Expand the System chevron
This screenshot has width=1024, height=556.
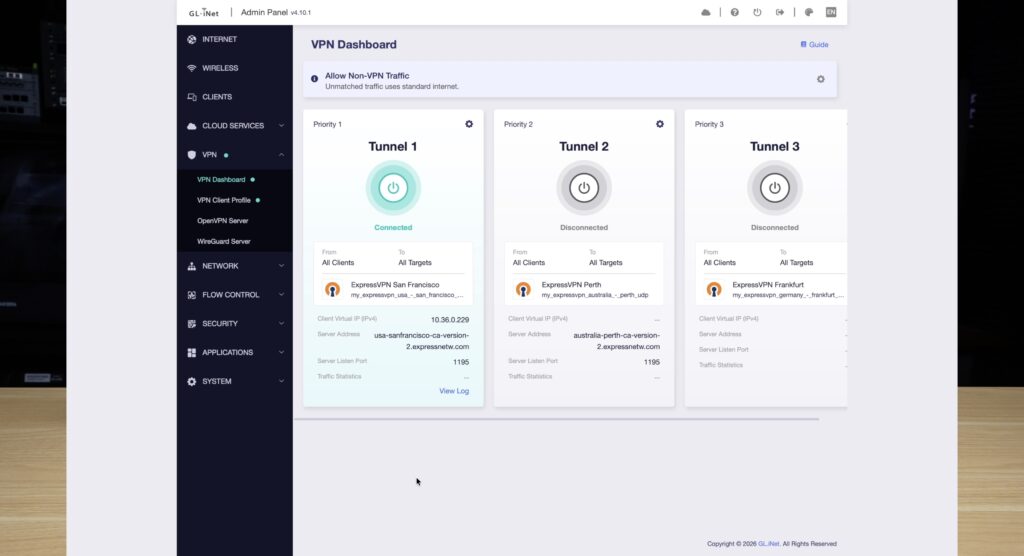[281, 381]
